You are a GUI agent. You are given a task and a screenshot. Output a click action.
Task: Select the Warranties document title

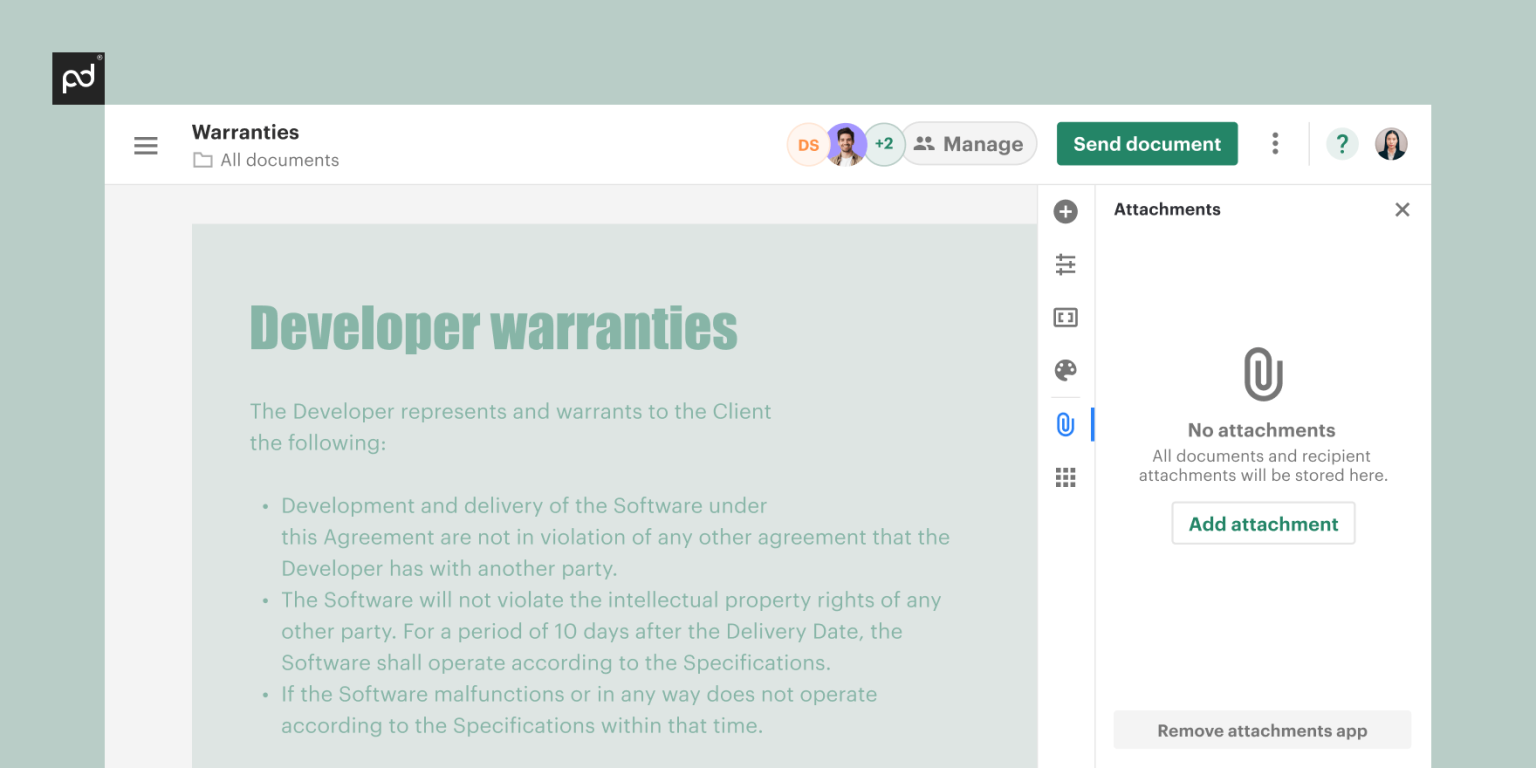(245, 132)
